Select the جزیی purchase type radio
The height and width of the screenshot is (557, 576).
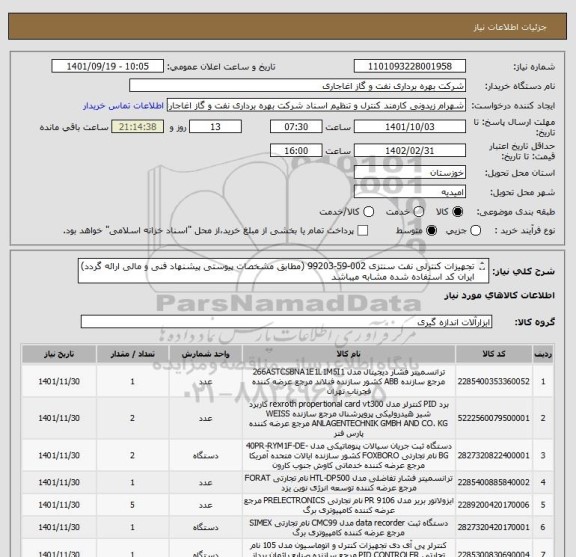476,231
